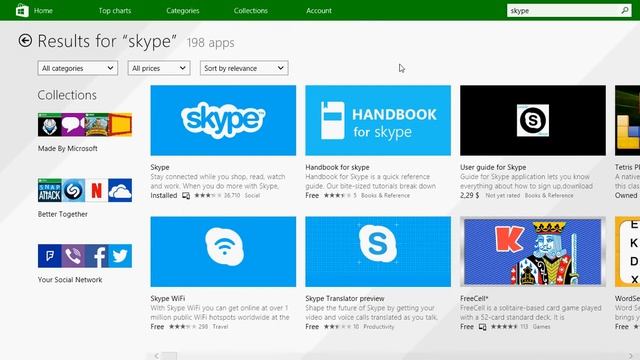Open the User guide for Skype tile

(533, 120)
